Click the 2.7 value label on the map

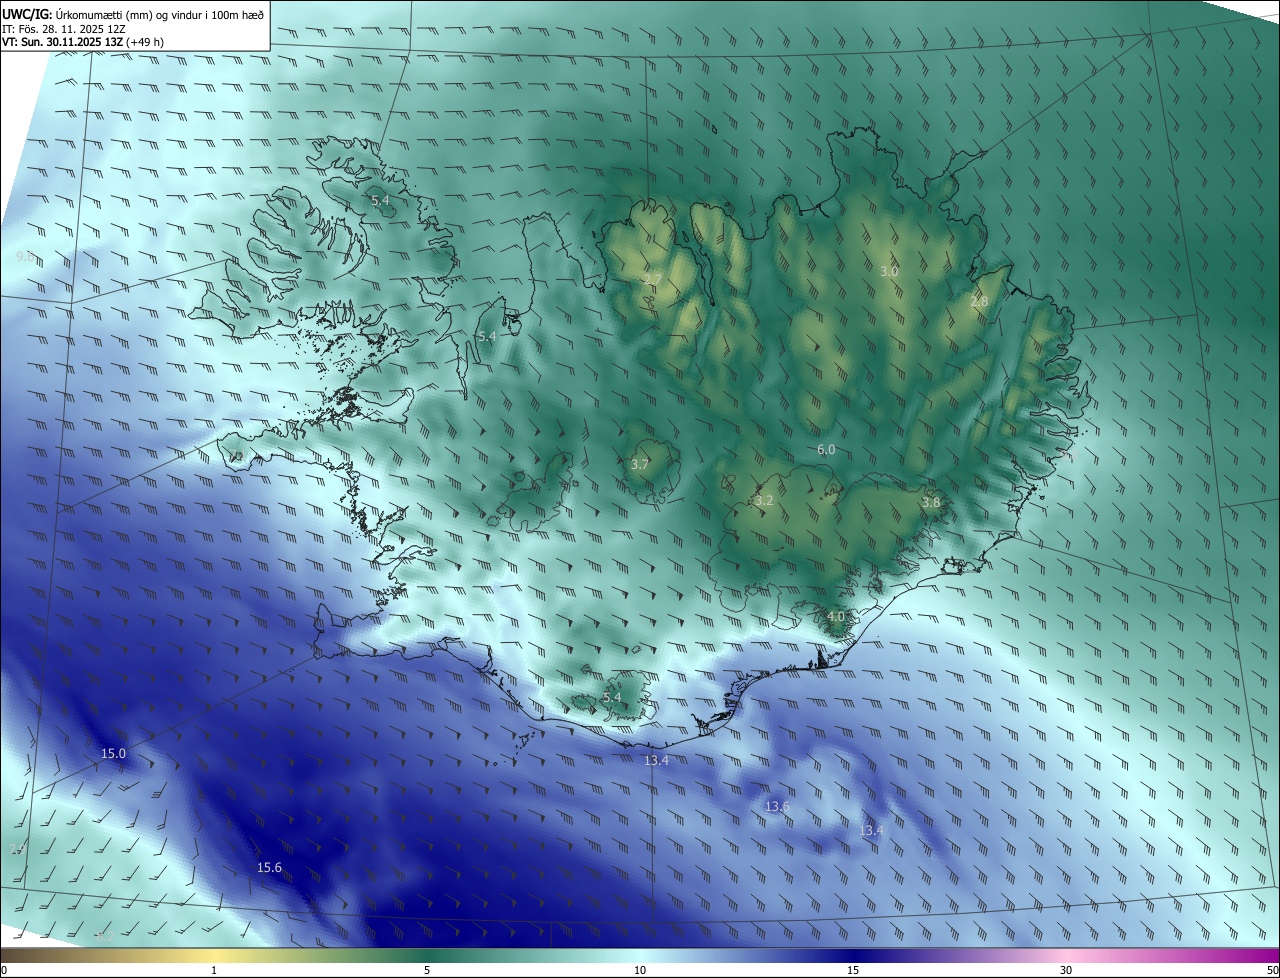(652, 279)
